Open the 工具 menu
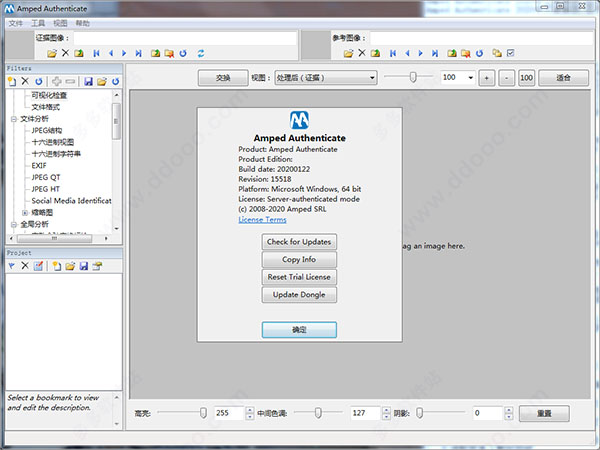The width and height of the screenshot is (600, 450). (38, 23)
